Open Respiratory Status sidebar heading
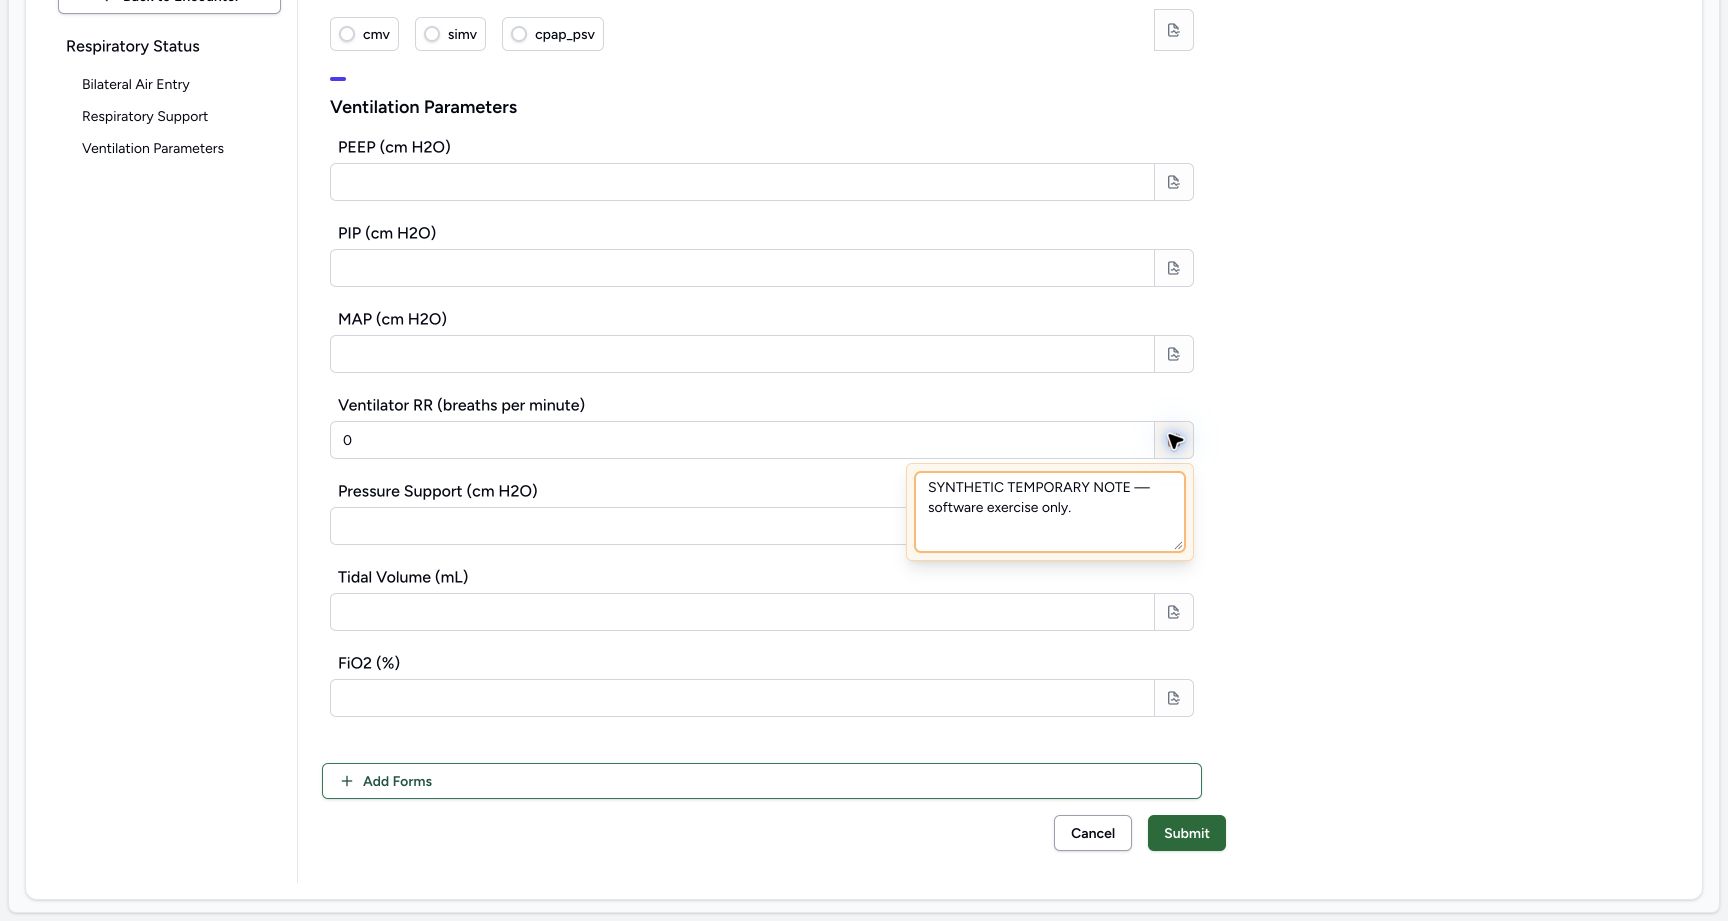Viewport: 1728px width, 921px height. (x=133, y=46)
